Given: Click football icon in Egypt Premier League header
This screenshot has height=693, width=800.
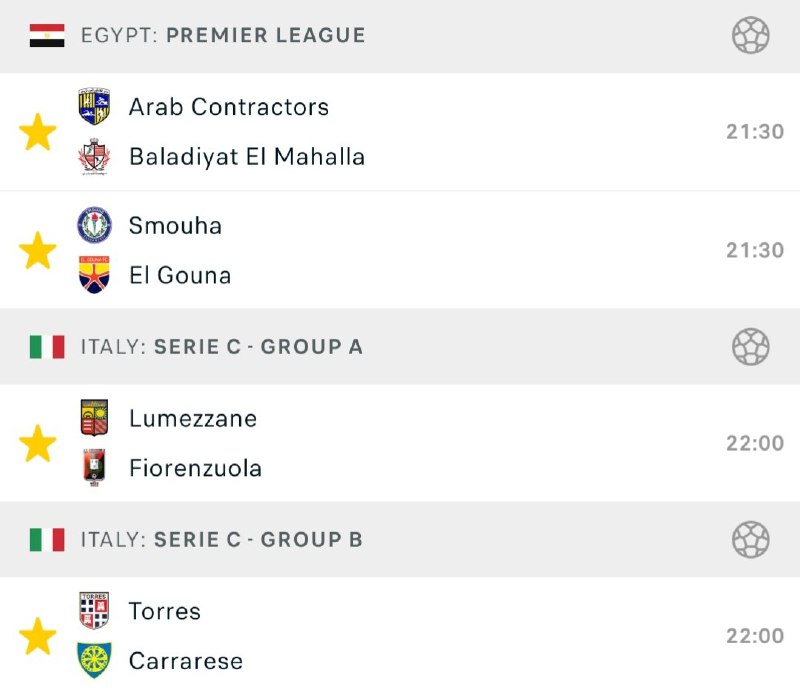Looking at the screenshot, I should 750,36.
